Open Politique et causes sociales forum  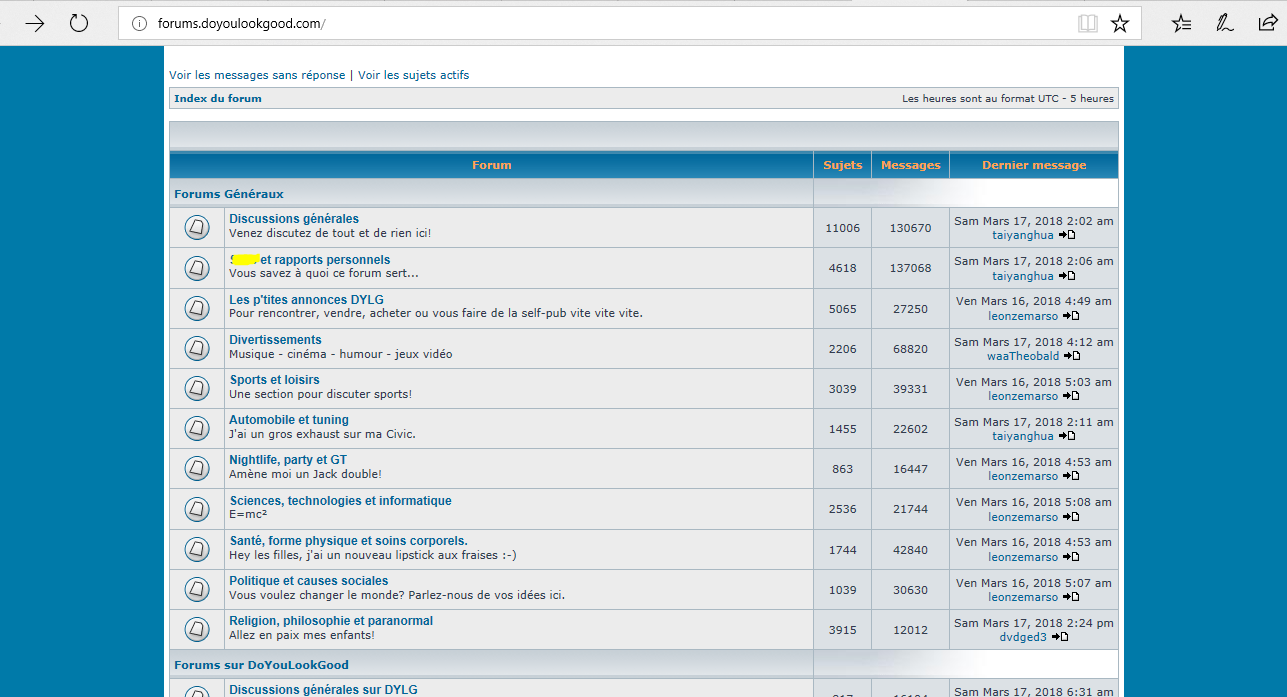point(308,581)
